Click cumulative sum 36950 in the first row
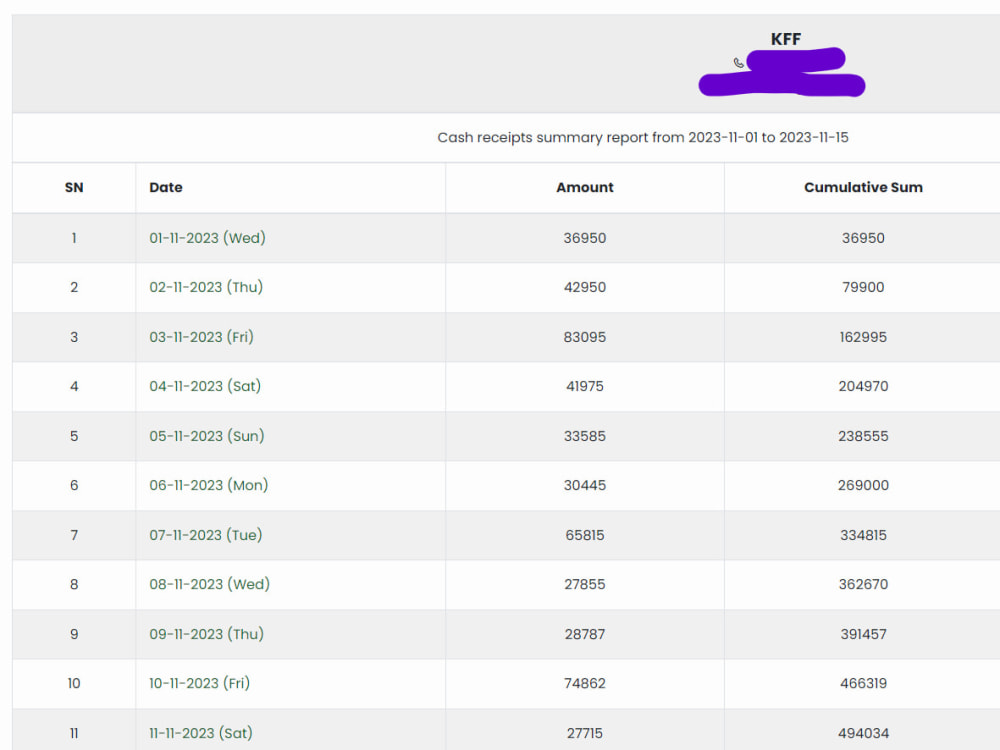 tap(864, 238)
